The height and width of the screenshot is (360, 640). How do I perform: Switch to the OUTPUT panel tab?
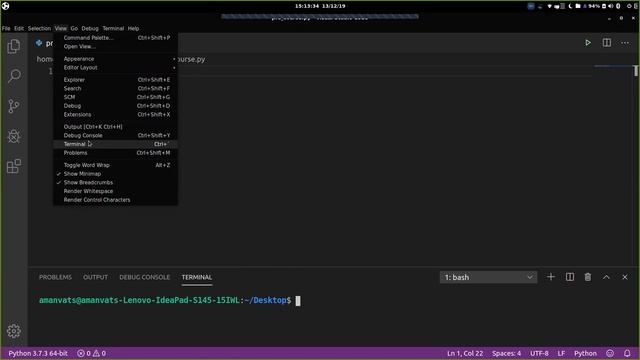point(96,277)
